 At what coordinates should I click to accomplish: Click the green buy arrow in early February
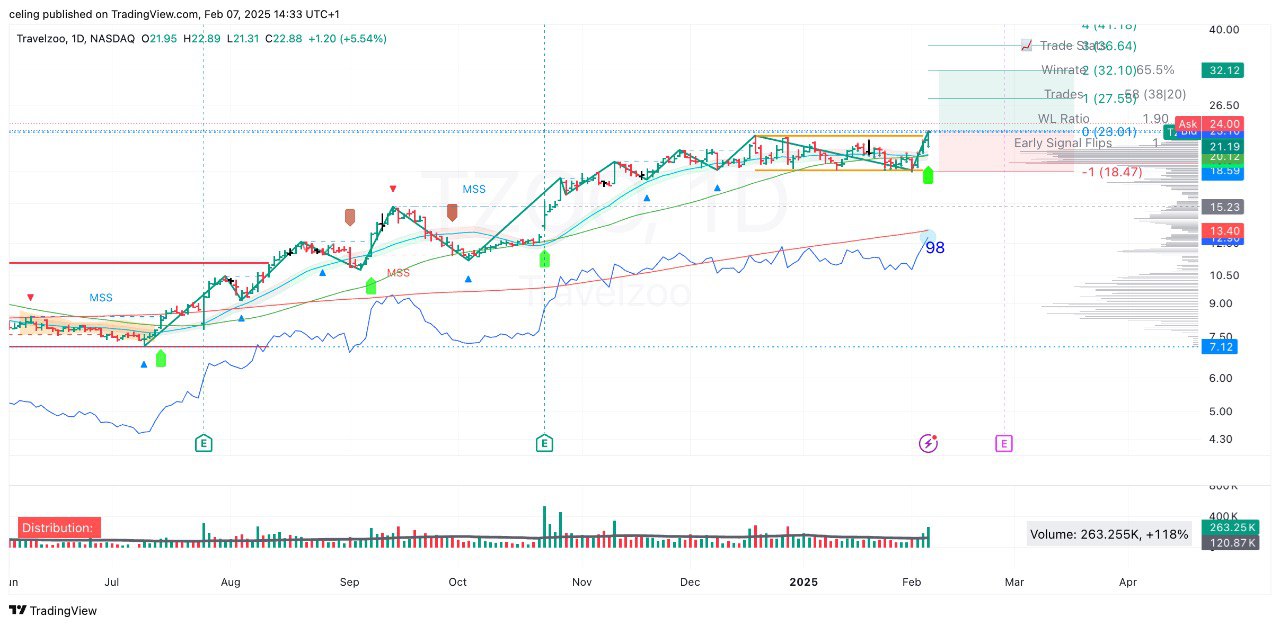tap(928, 176)
